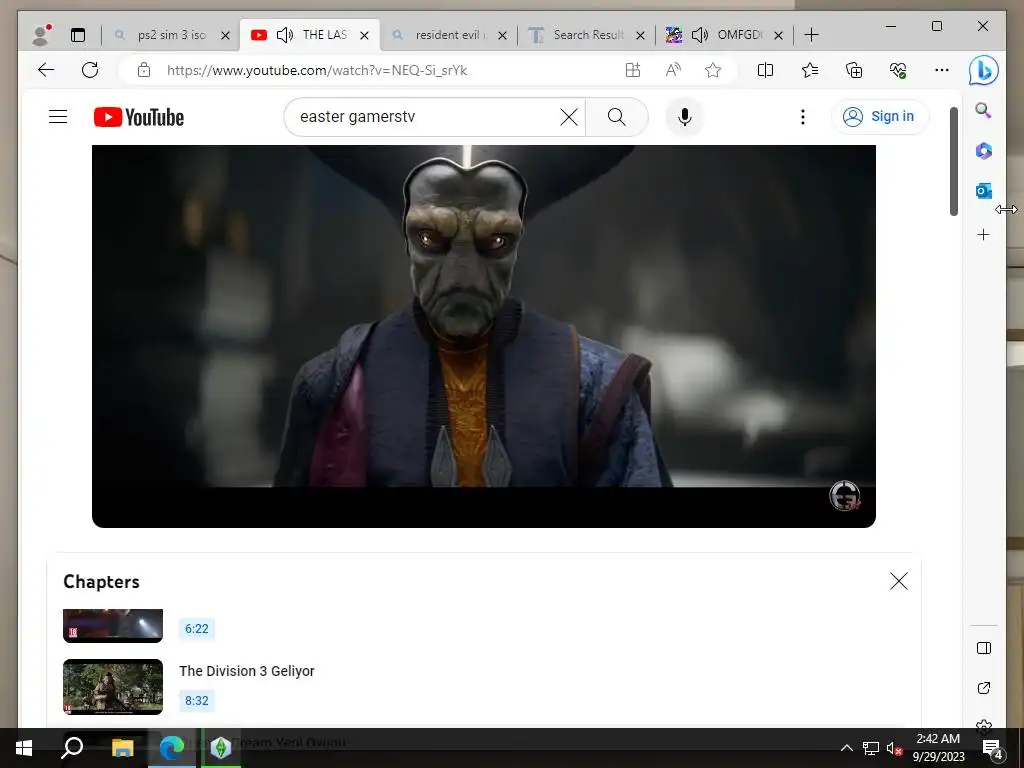Viewport: 1024px width, 768px height.
Task: Add this page to favorites star
Action: (x=713, y=70)
